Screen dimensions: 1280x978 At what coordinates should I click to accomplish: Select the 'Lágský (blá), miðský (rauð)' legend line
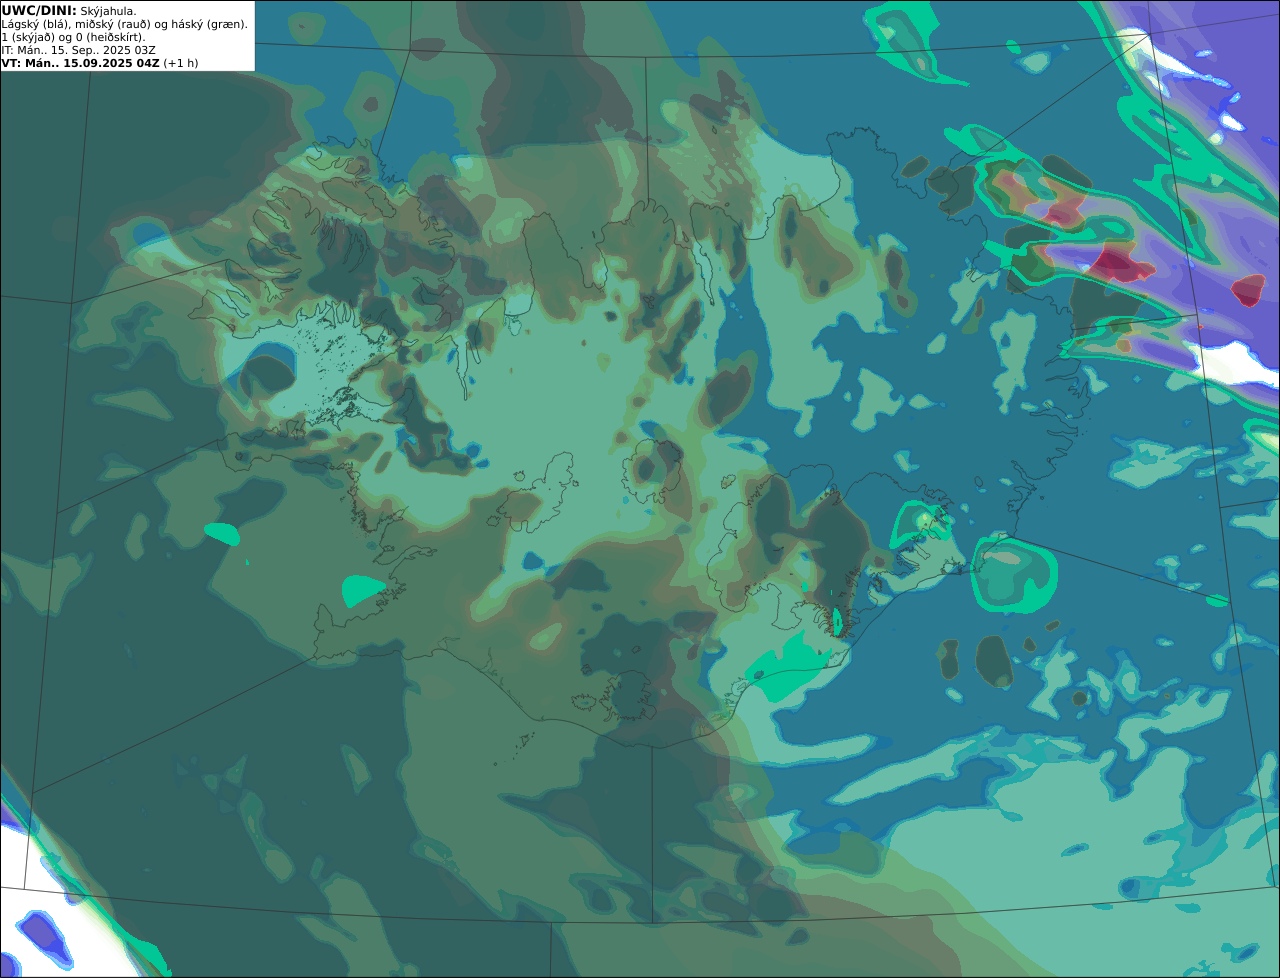[x=125, y=24]
